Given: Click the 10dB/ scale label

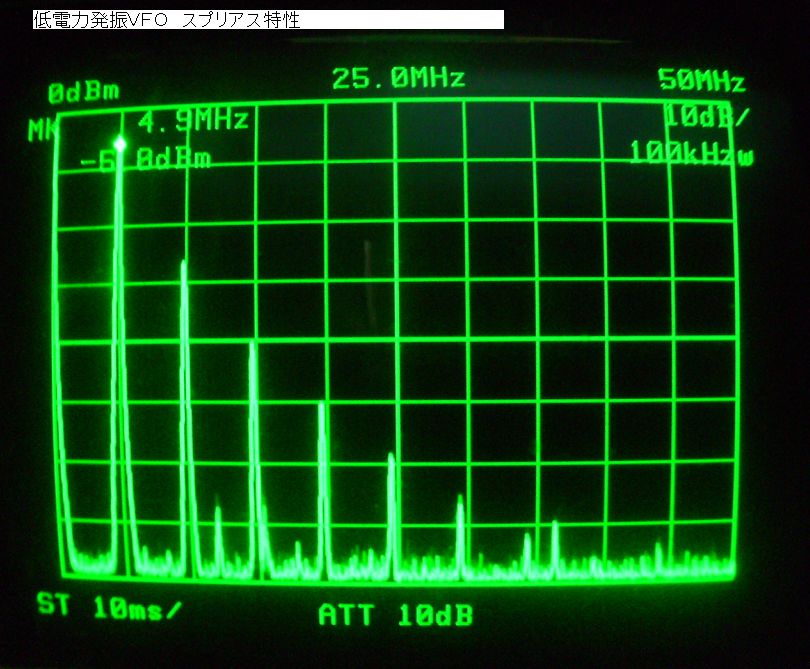Looking at the screenshot, I should (706, 116).
